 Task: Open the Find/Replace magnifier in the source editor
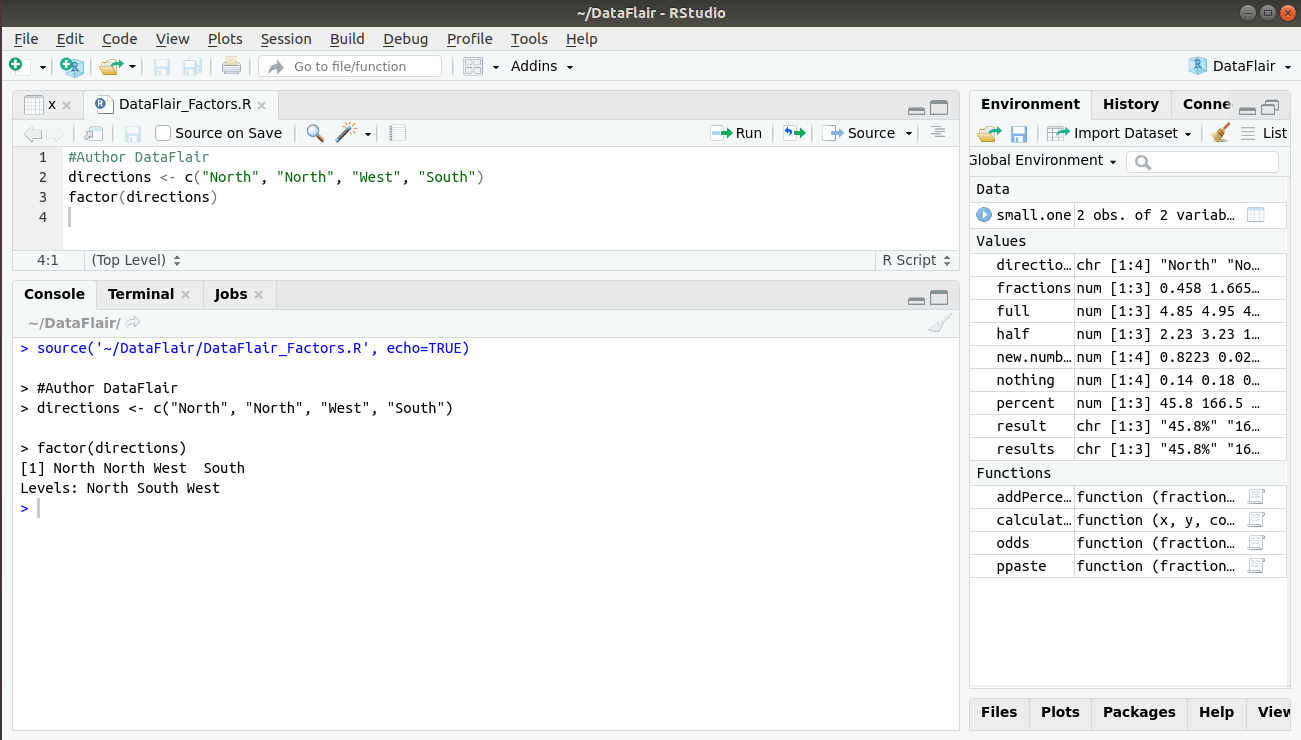(x=314, y=132)
